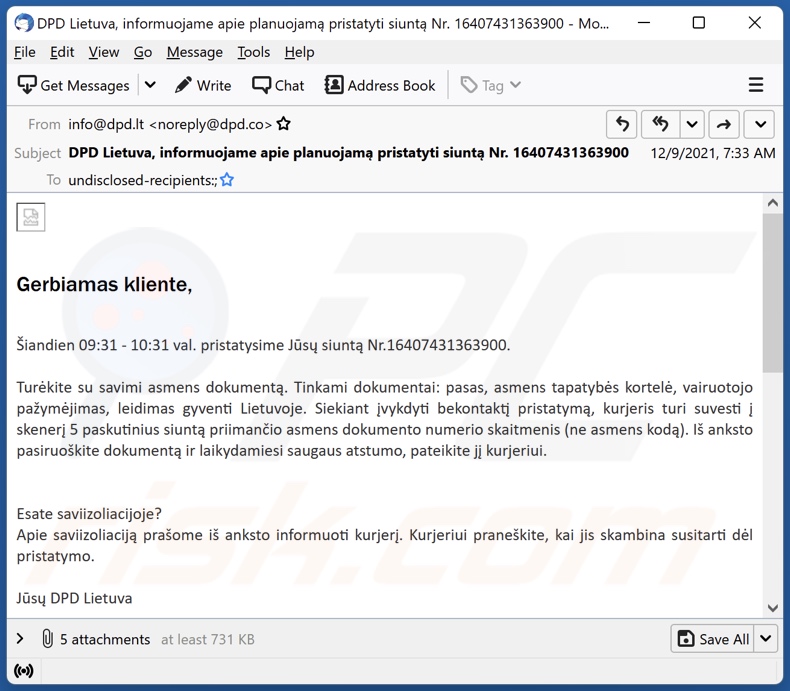Click the Get Messages button
The width and height of the screenshot is (790, 691).
point(74,85)
